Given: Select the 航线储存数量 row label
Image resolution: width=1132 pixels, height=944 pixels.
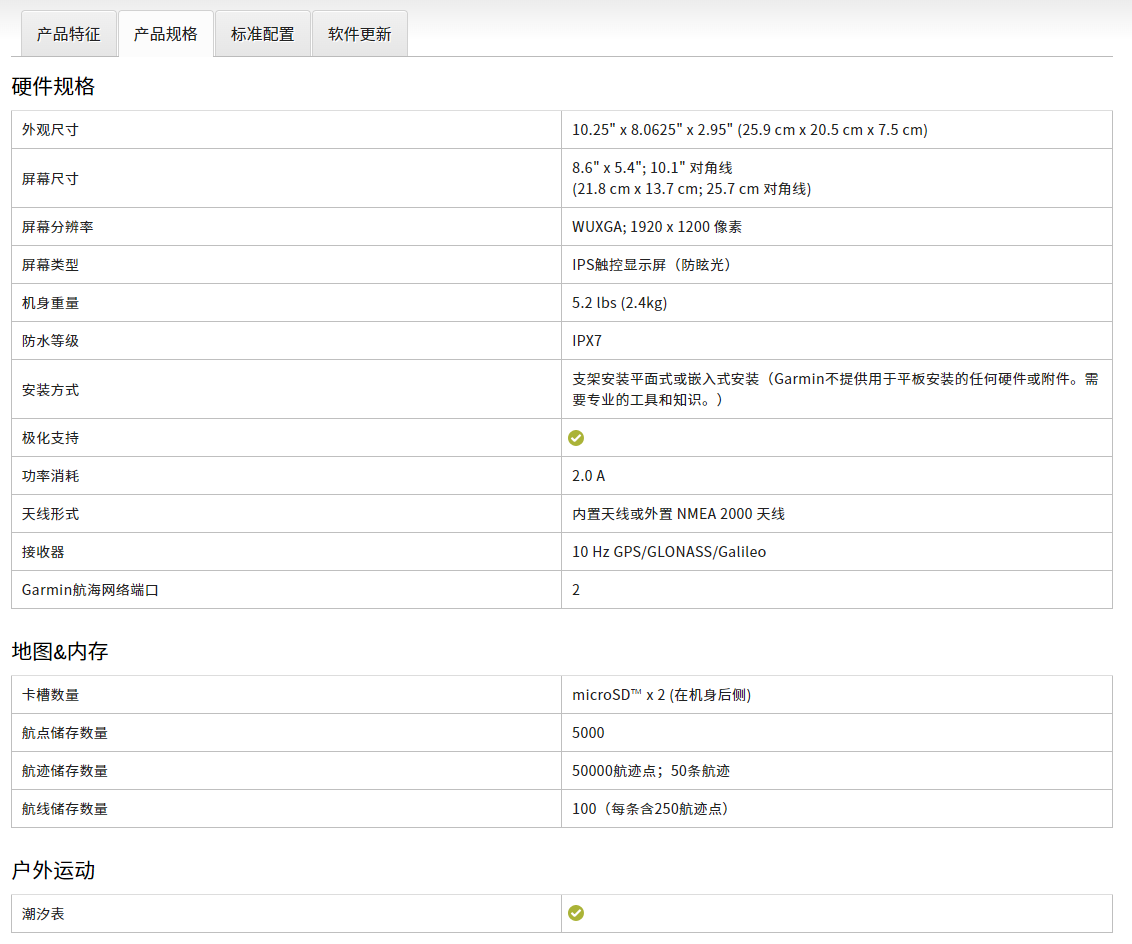Looking at the screenshot, I should 65,809.
